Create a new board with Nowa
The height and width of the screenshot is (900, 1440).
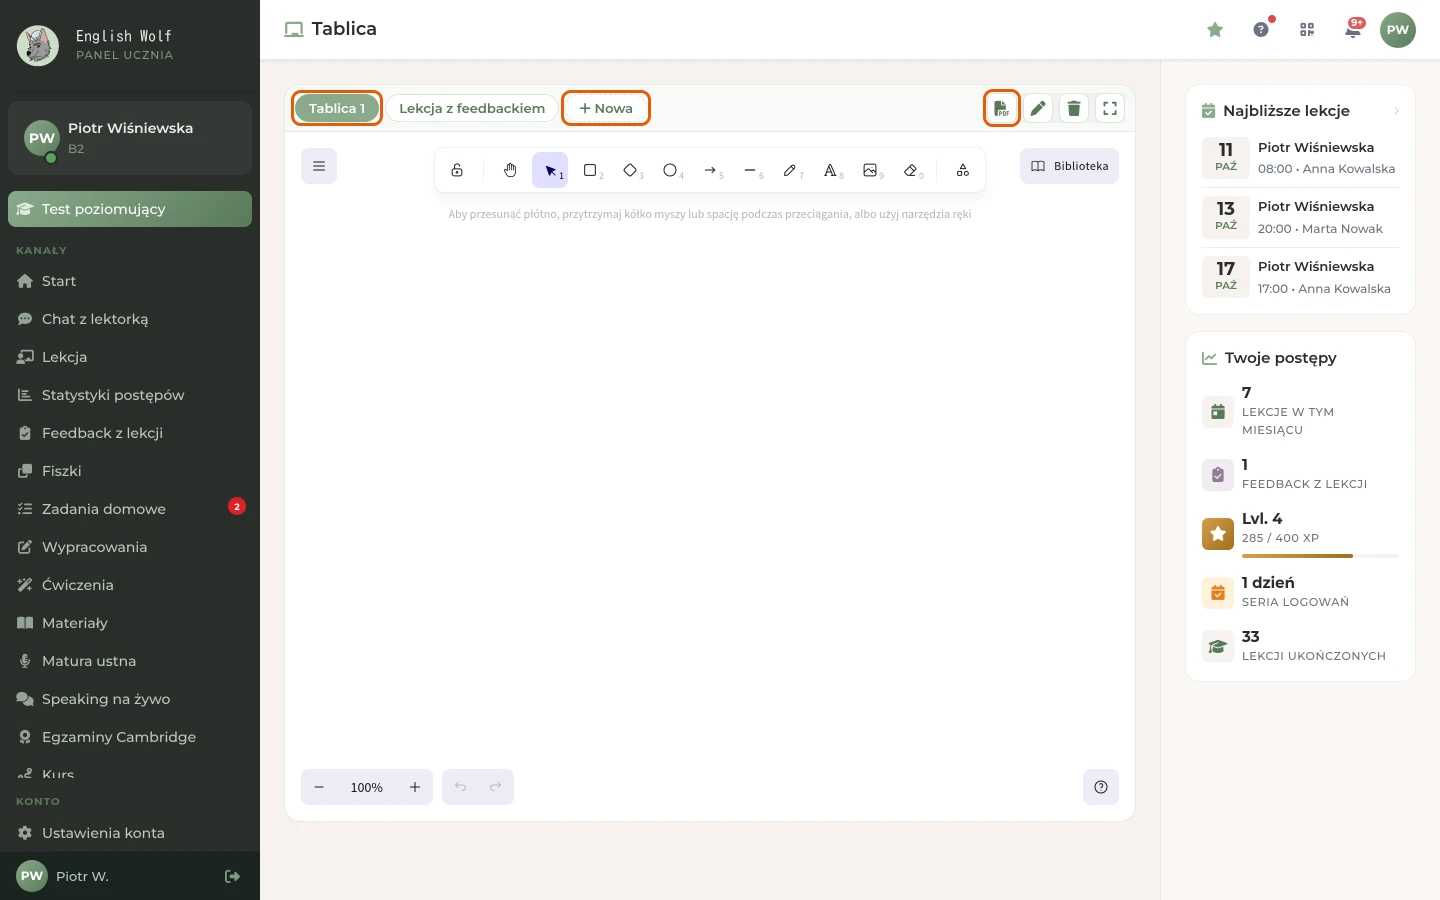(606, 108)
